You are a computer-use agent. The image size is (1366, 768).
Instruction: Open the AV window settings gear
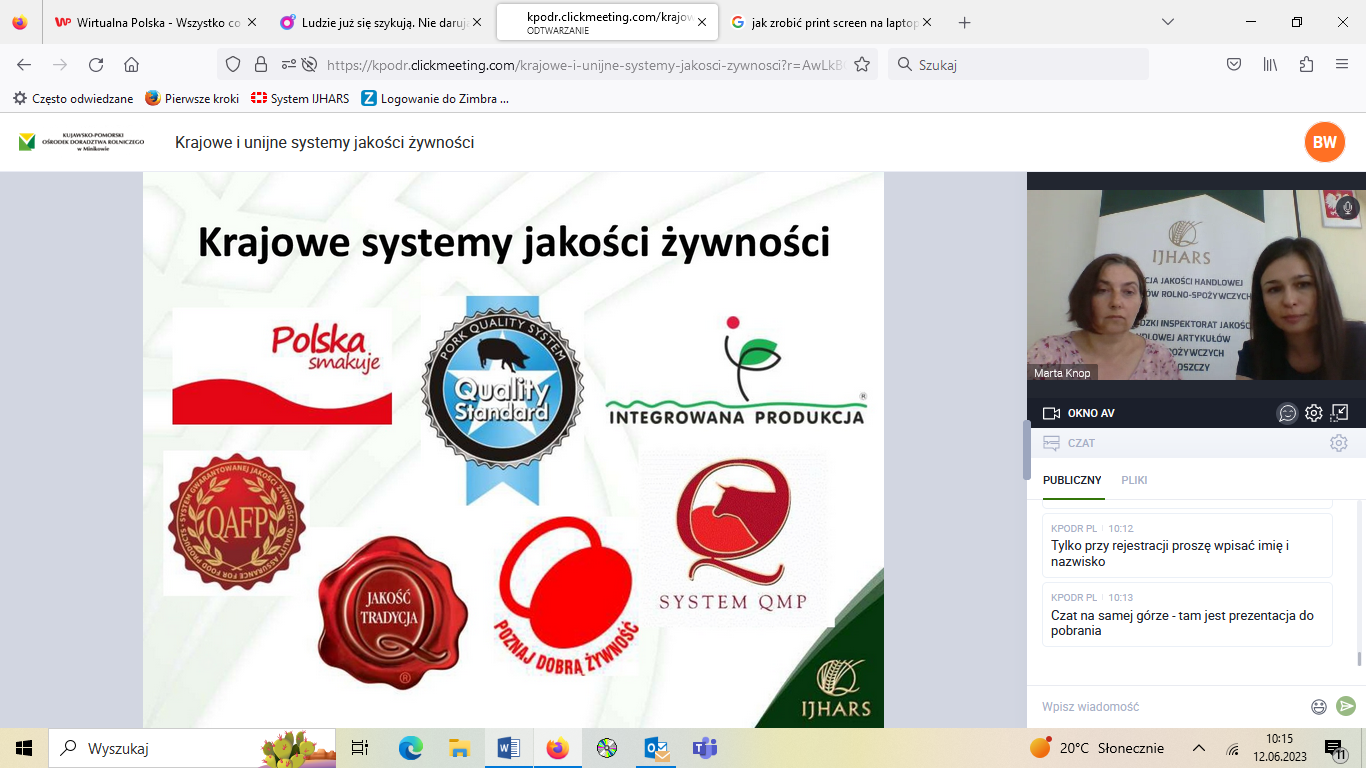click(x=1314, y=413)
